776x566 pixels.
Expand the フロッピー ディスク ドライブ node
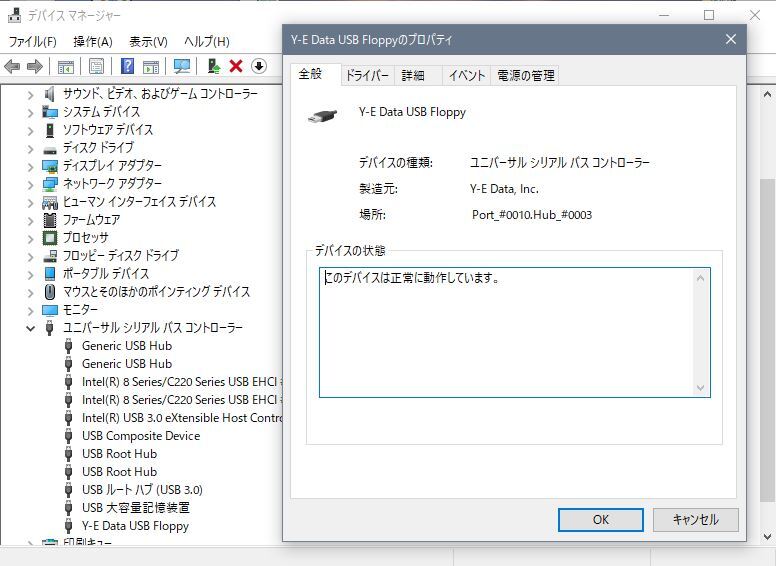click(31, 257)
